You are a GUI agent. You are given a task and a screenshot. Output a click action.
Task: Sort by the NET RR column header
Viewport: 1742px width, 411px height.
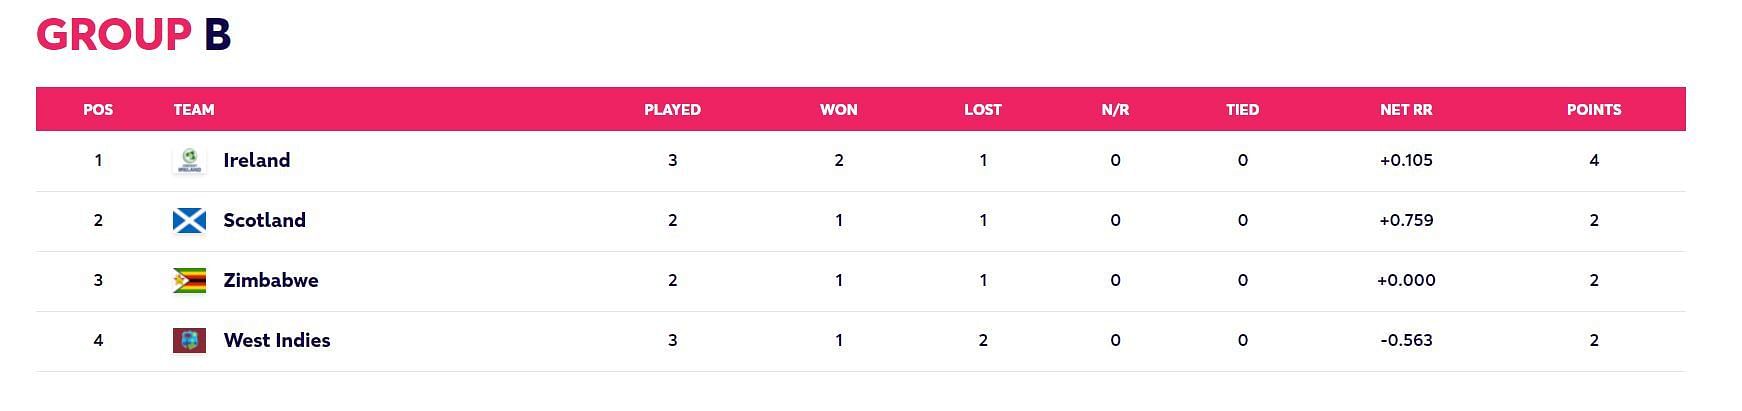(x=1406, y=110)
